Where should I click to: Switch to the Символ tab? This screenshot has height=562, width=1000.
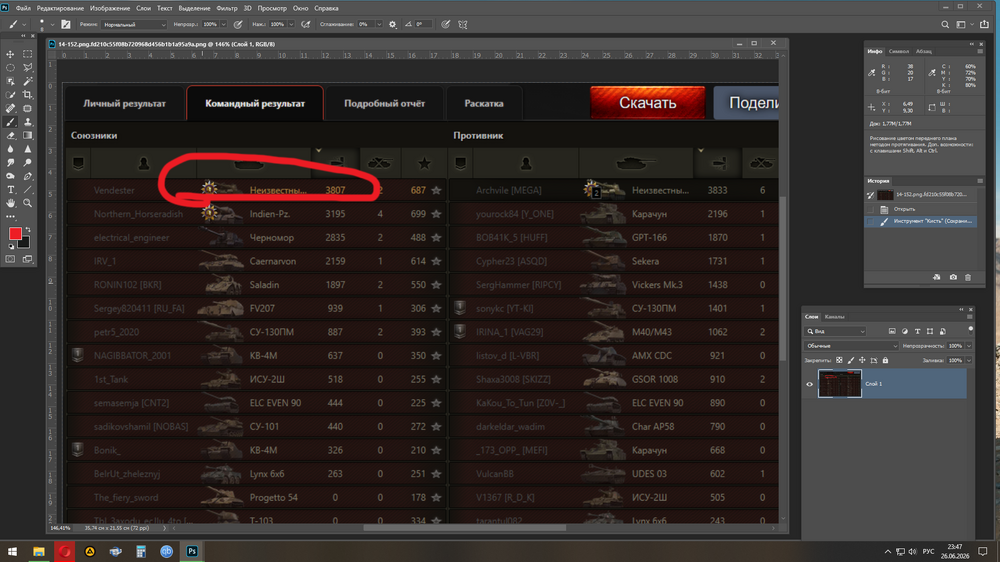[898, 51]
